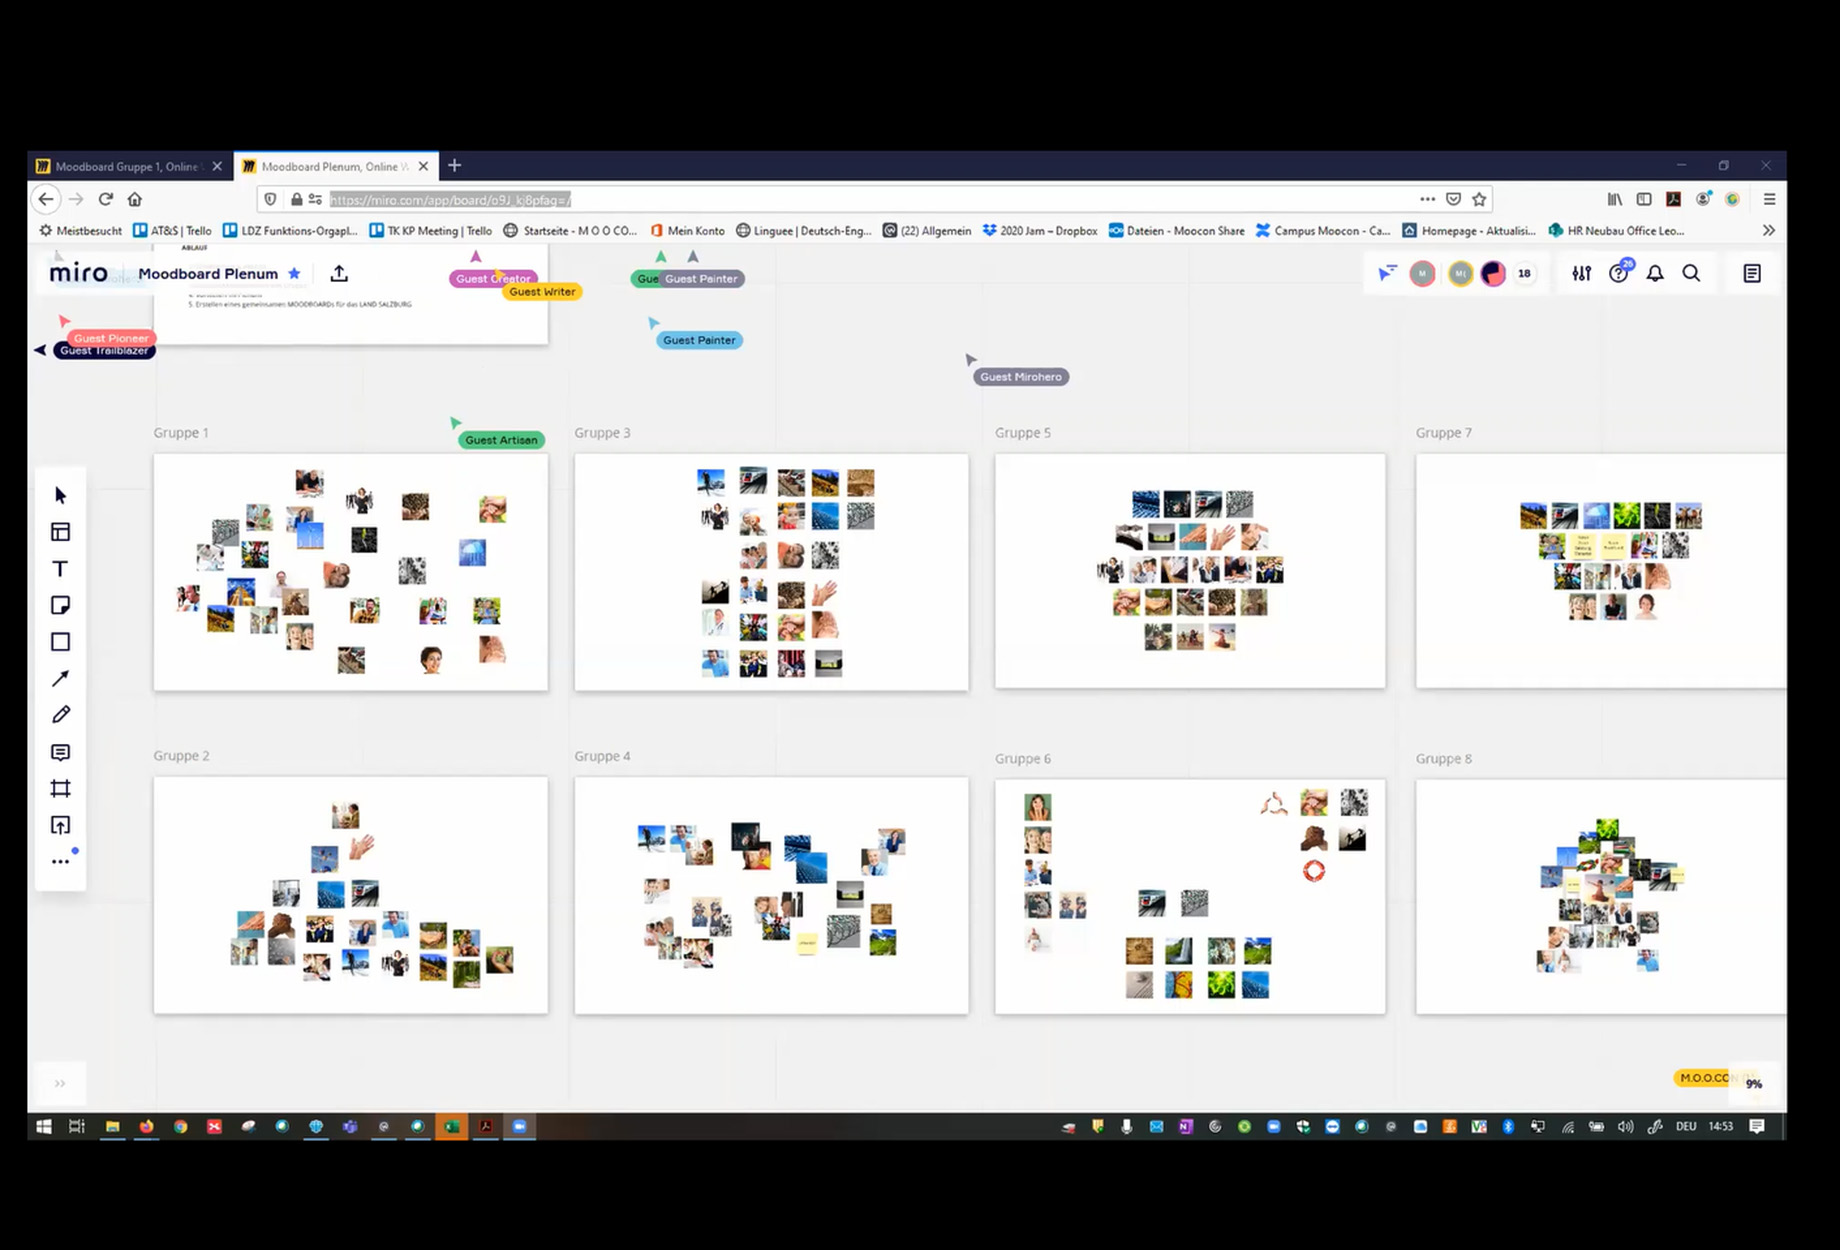Open the notes panel icon
The height and width of the screenshot is (1250, 1840).
[x=1752, y=273]
